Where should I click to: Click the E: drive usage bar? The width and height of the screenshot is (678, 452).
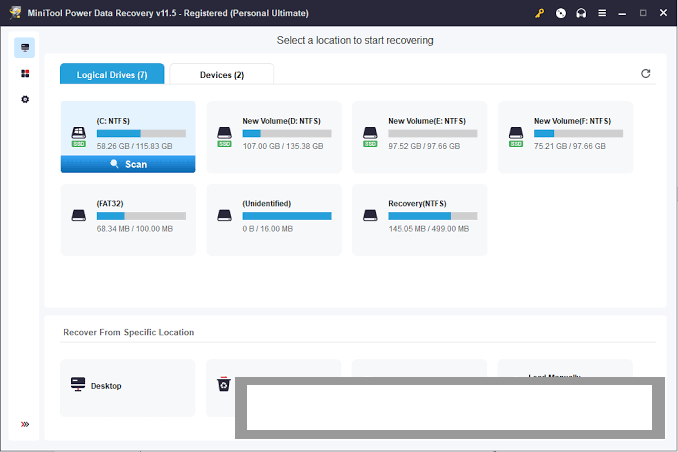click(x=433, y=133)
